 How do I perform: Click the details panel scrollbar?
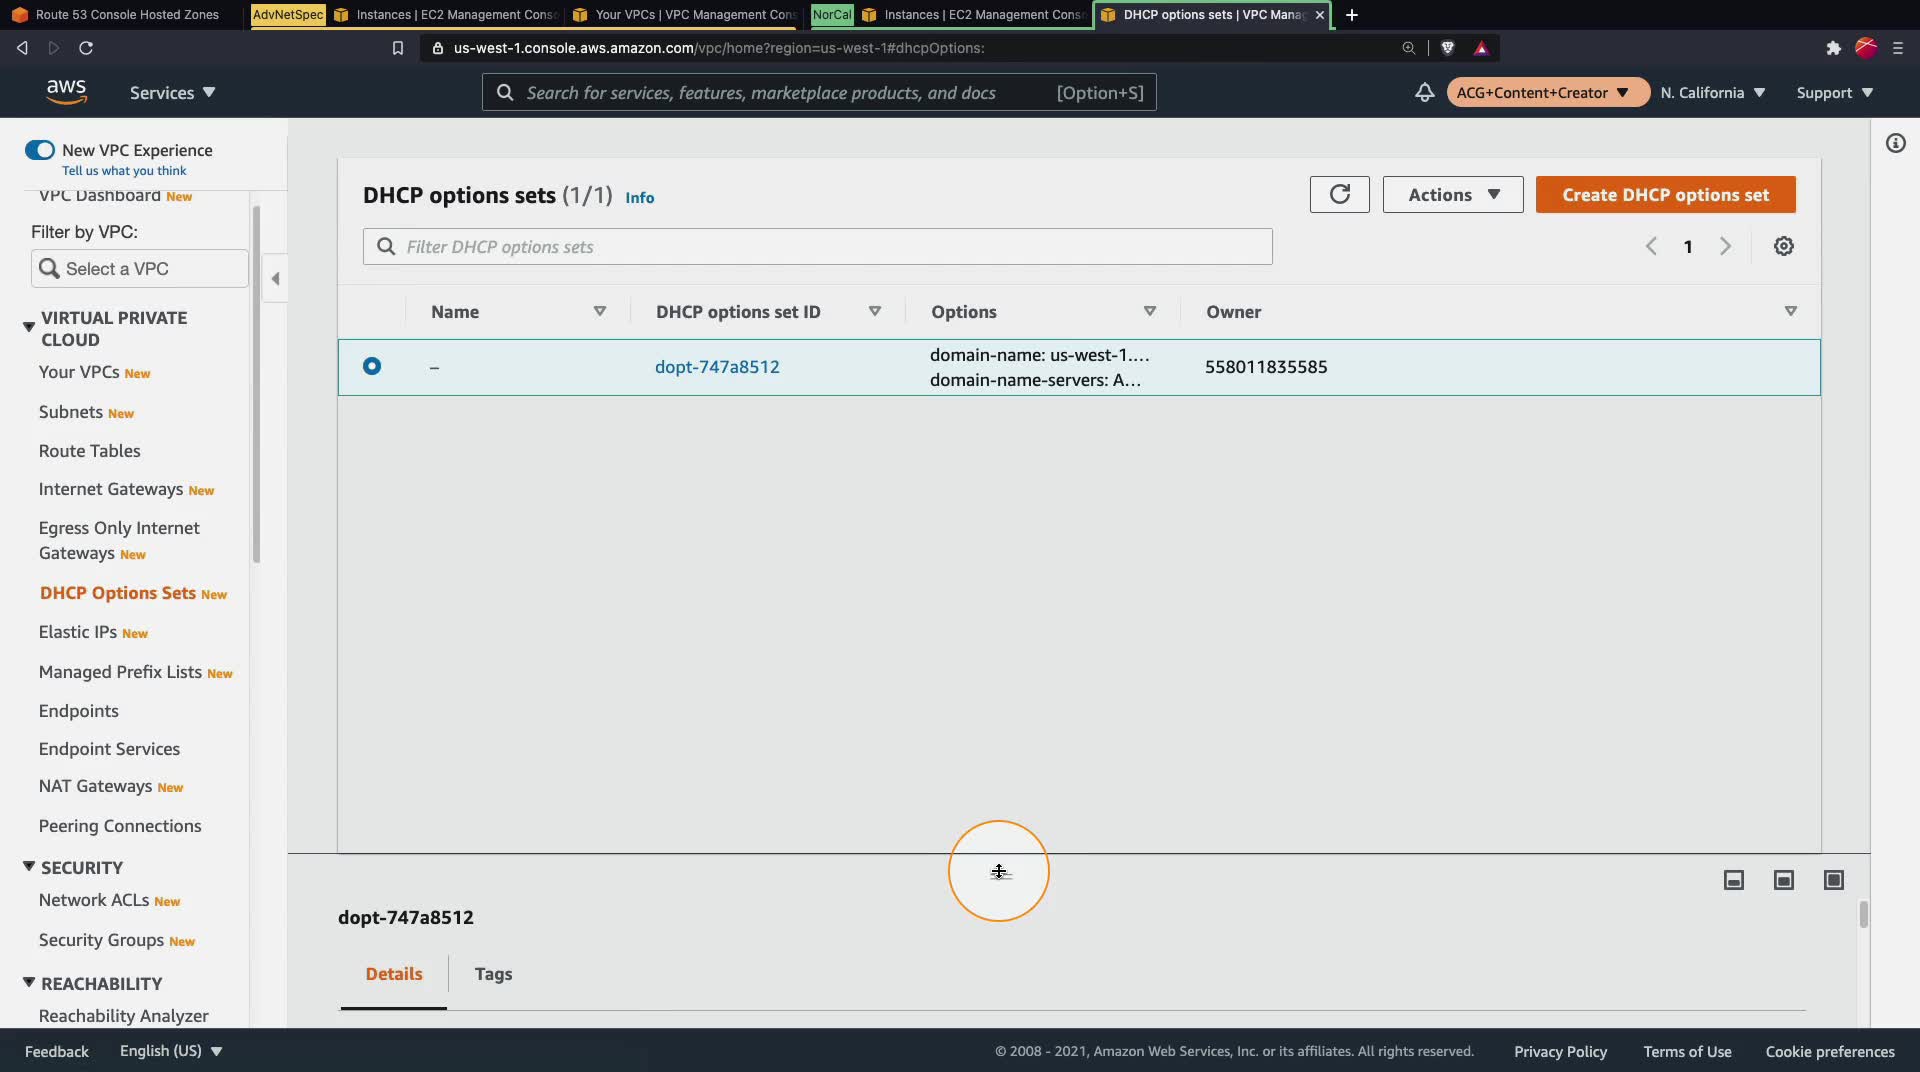click(x=1863, y=915)
